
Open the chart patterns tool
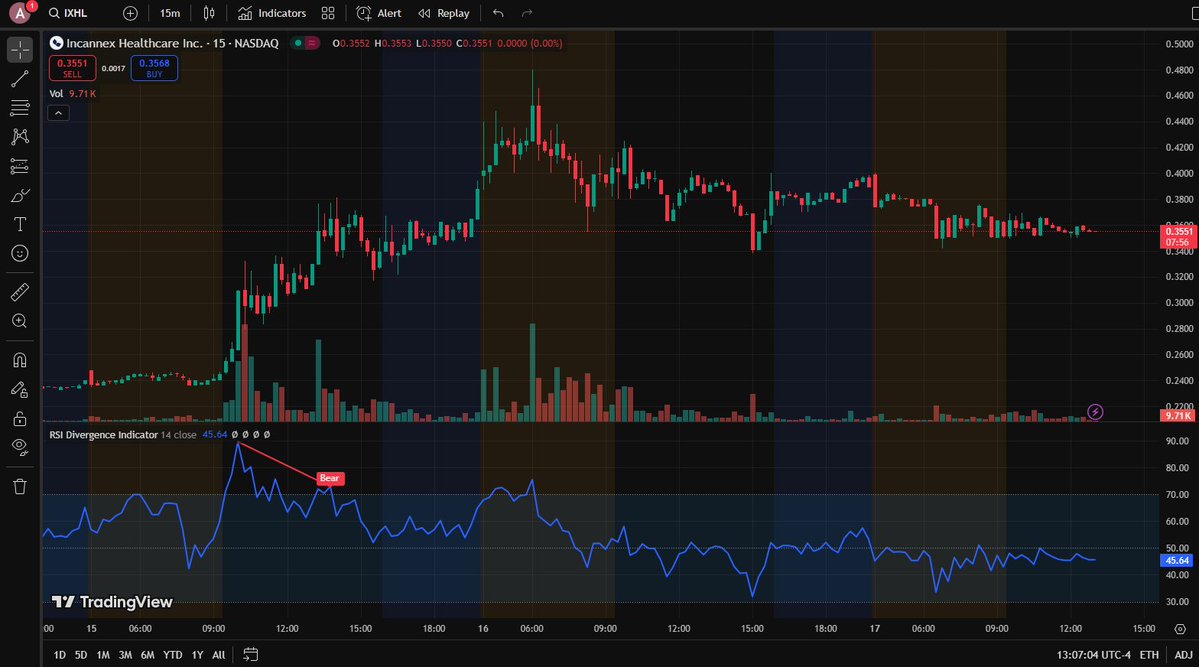20,137
